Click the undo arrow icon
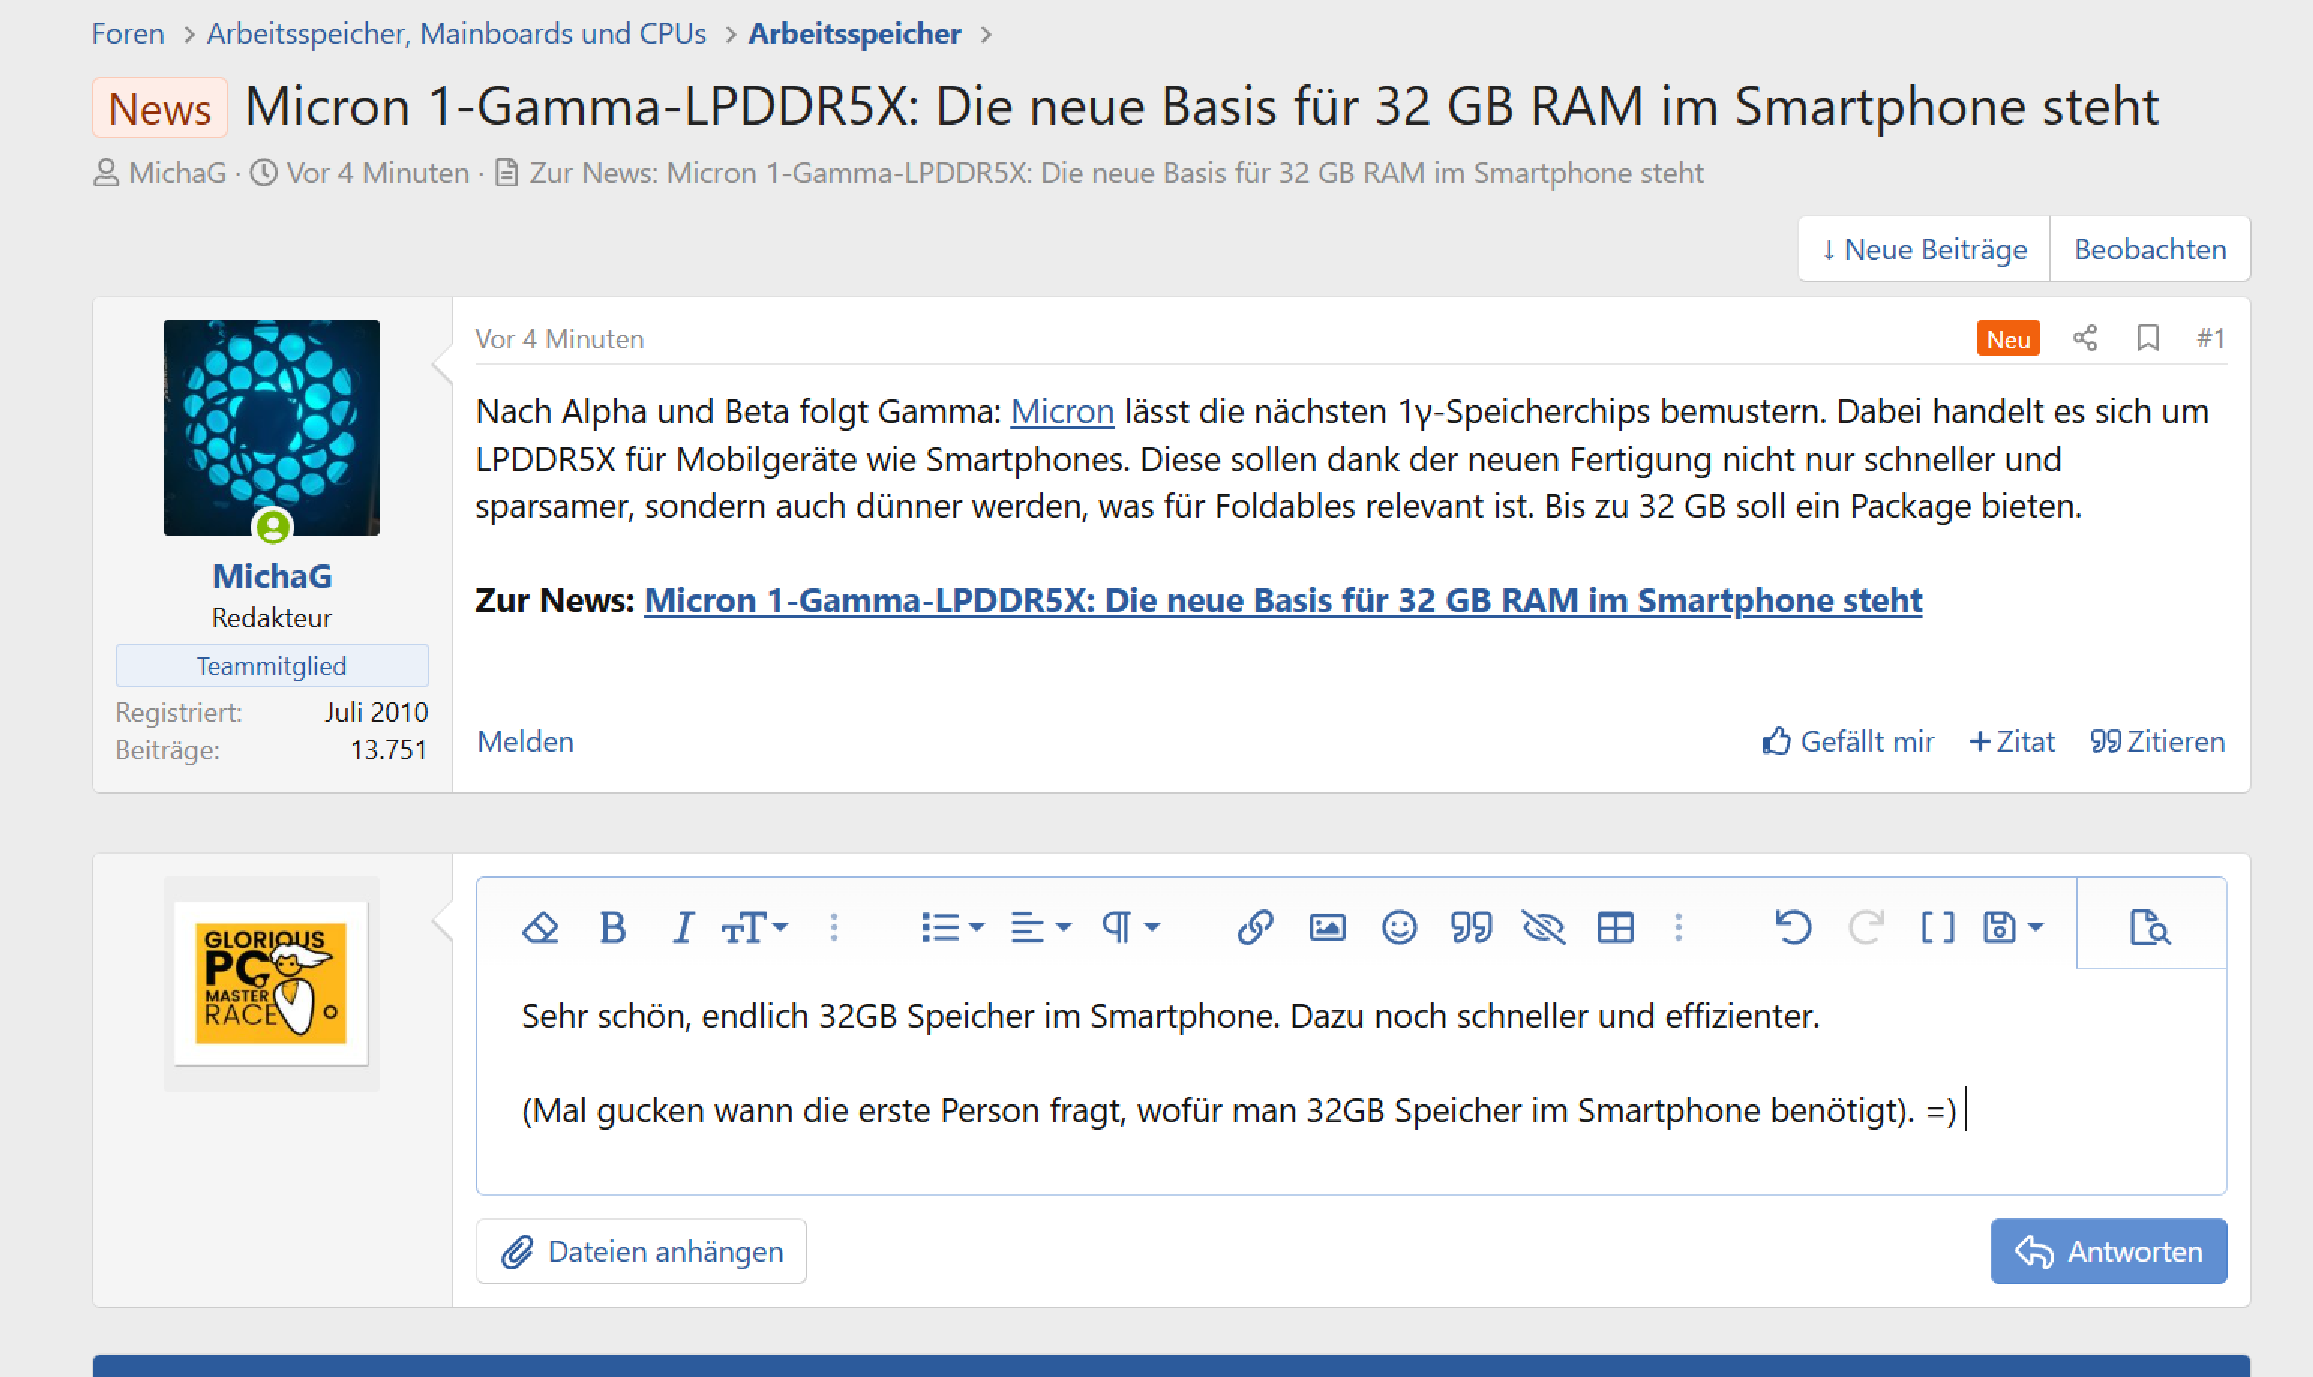This screenshot has height=1377, width=2313. point(1792,927)
